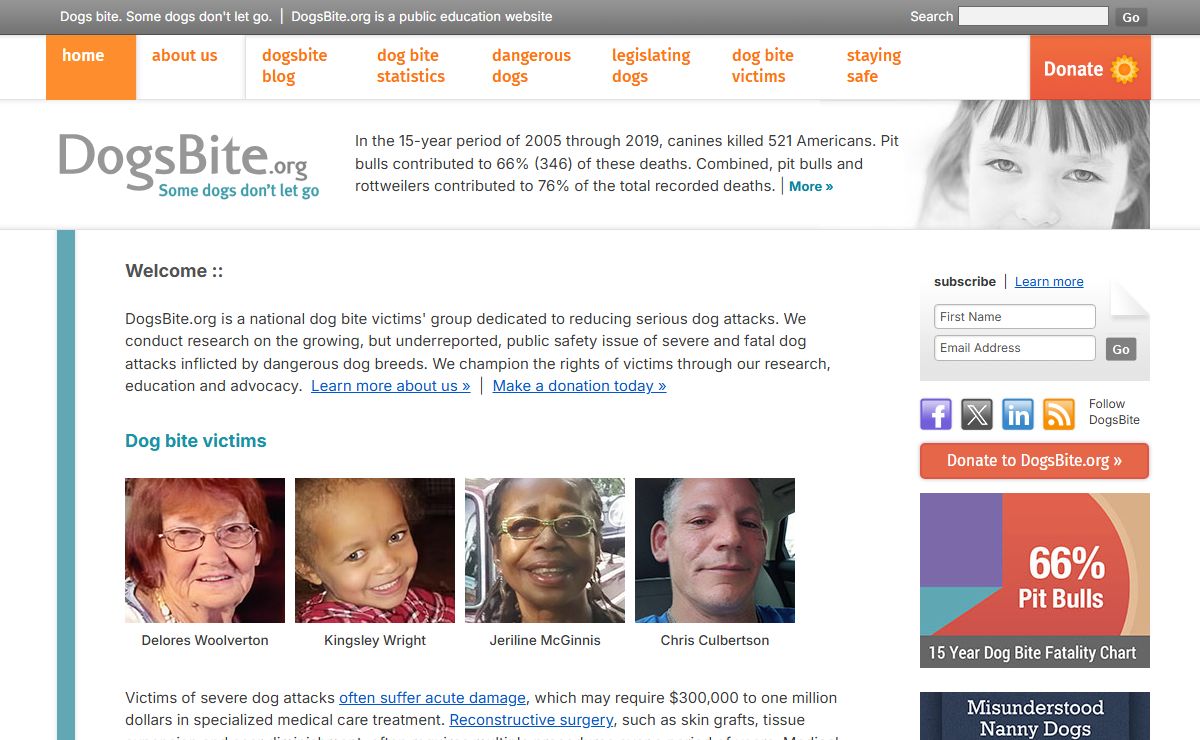Click the First Name subscribe field
Viewport: 1200px width, 740px height.
pyautogui.click(x=1015, y=317)
